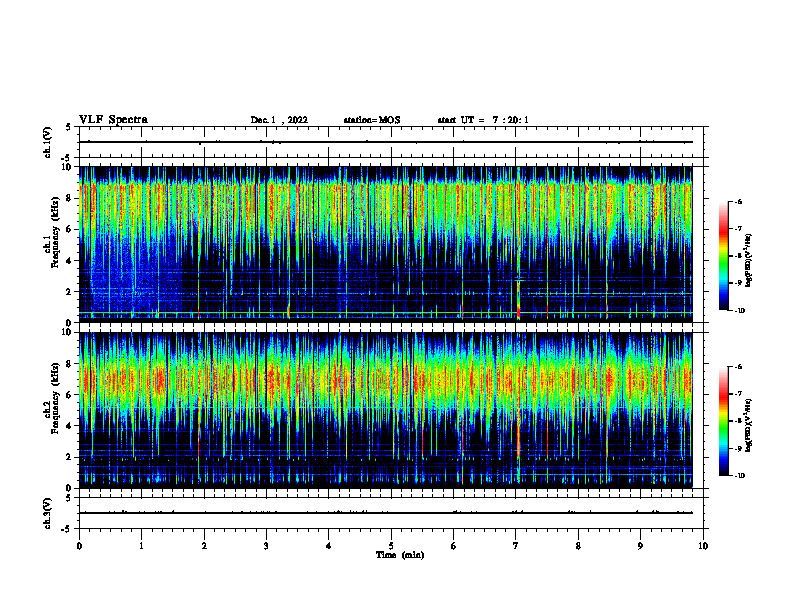
Task: Click the ch.1 colorbar log(PSD) label
Action: pos(749,261)
